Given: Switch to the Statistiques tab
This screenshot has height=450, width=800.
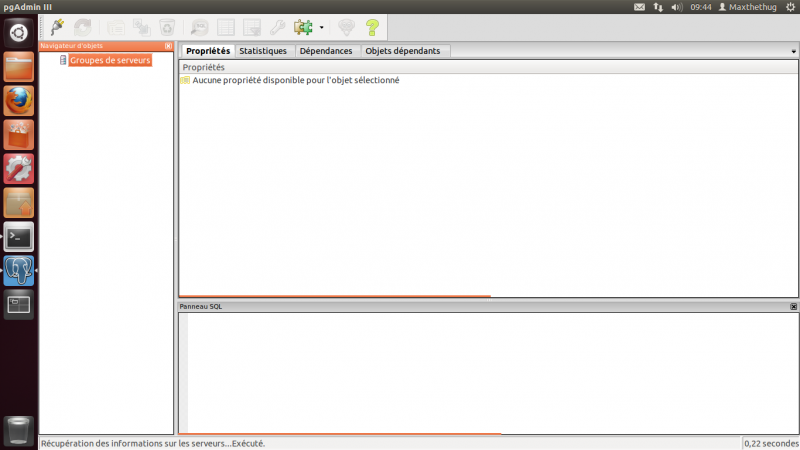Looking at the screenshot, I should (x=263, y=51).
